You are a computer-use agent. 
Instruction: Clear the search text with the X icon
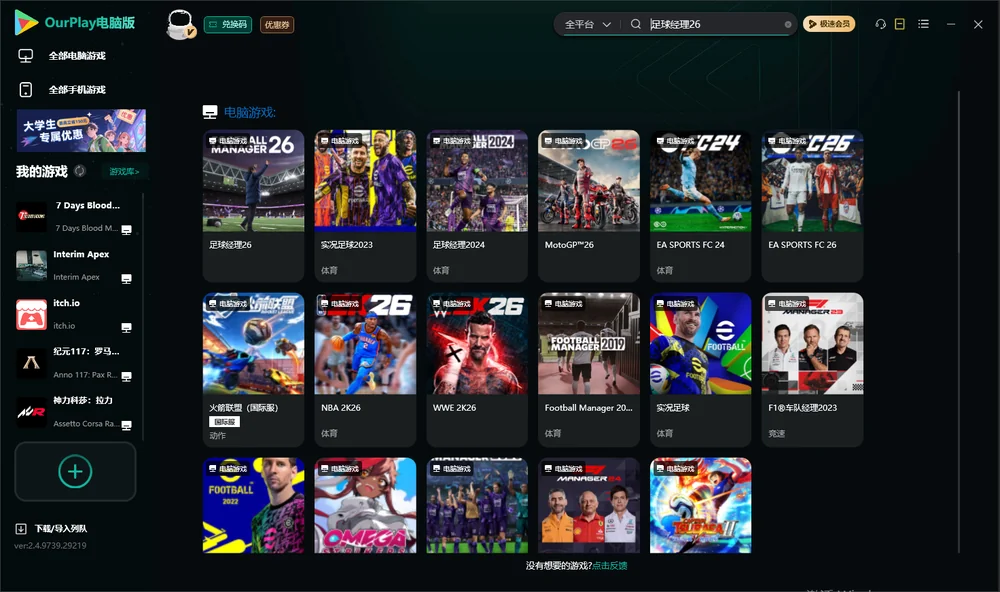788,24
